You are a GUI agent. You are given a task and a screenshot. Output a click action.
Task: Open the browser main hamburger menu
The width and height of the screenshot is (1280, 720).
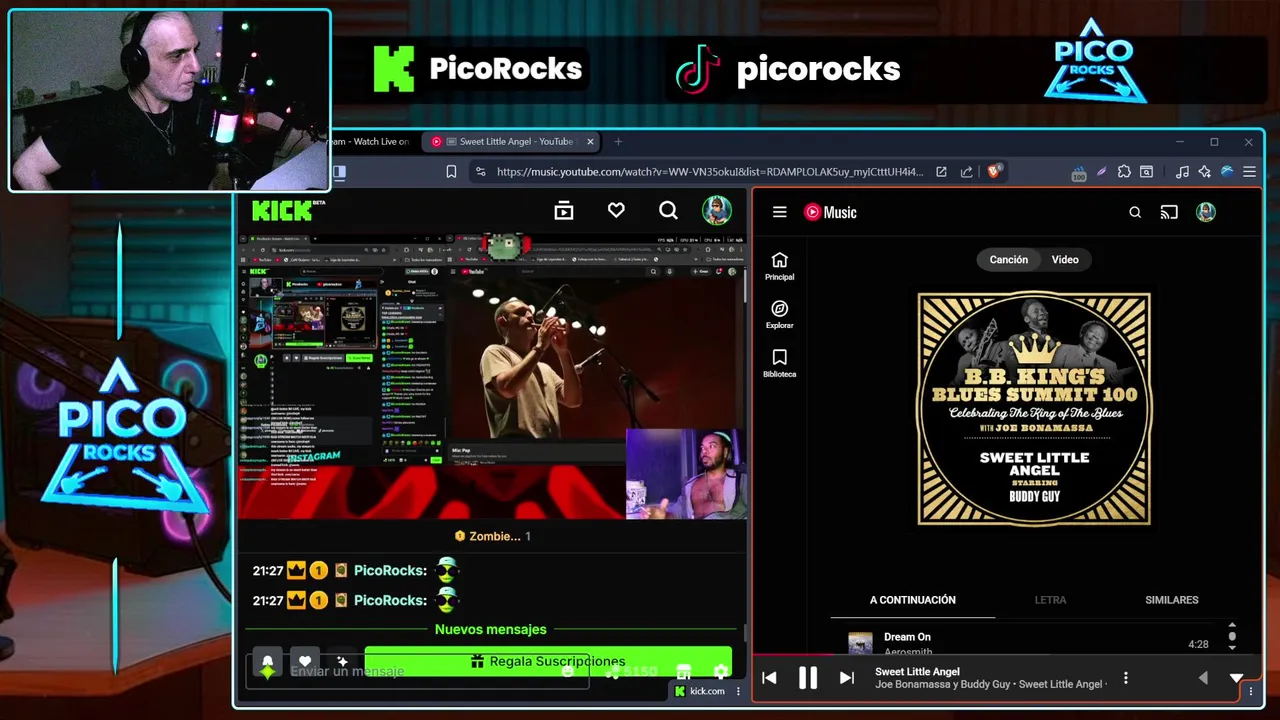tap(1249, 172)
